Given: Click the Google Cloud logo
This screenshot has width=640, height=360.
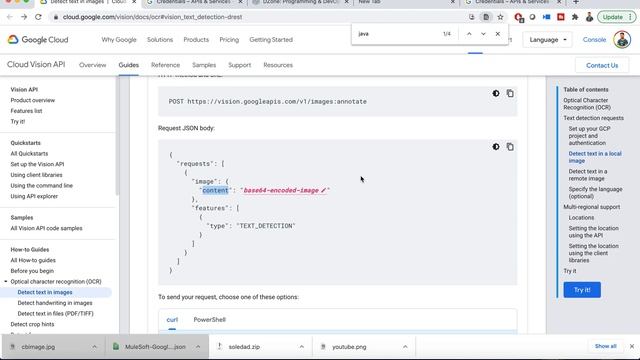Looking at the screenshot, I should [38, 40].
